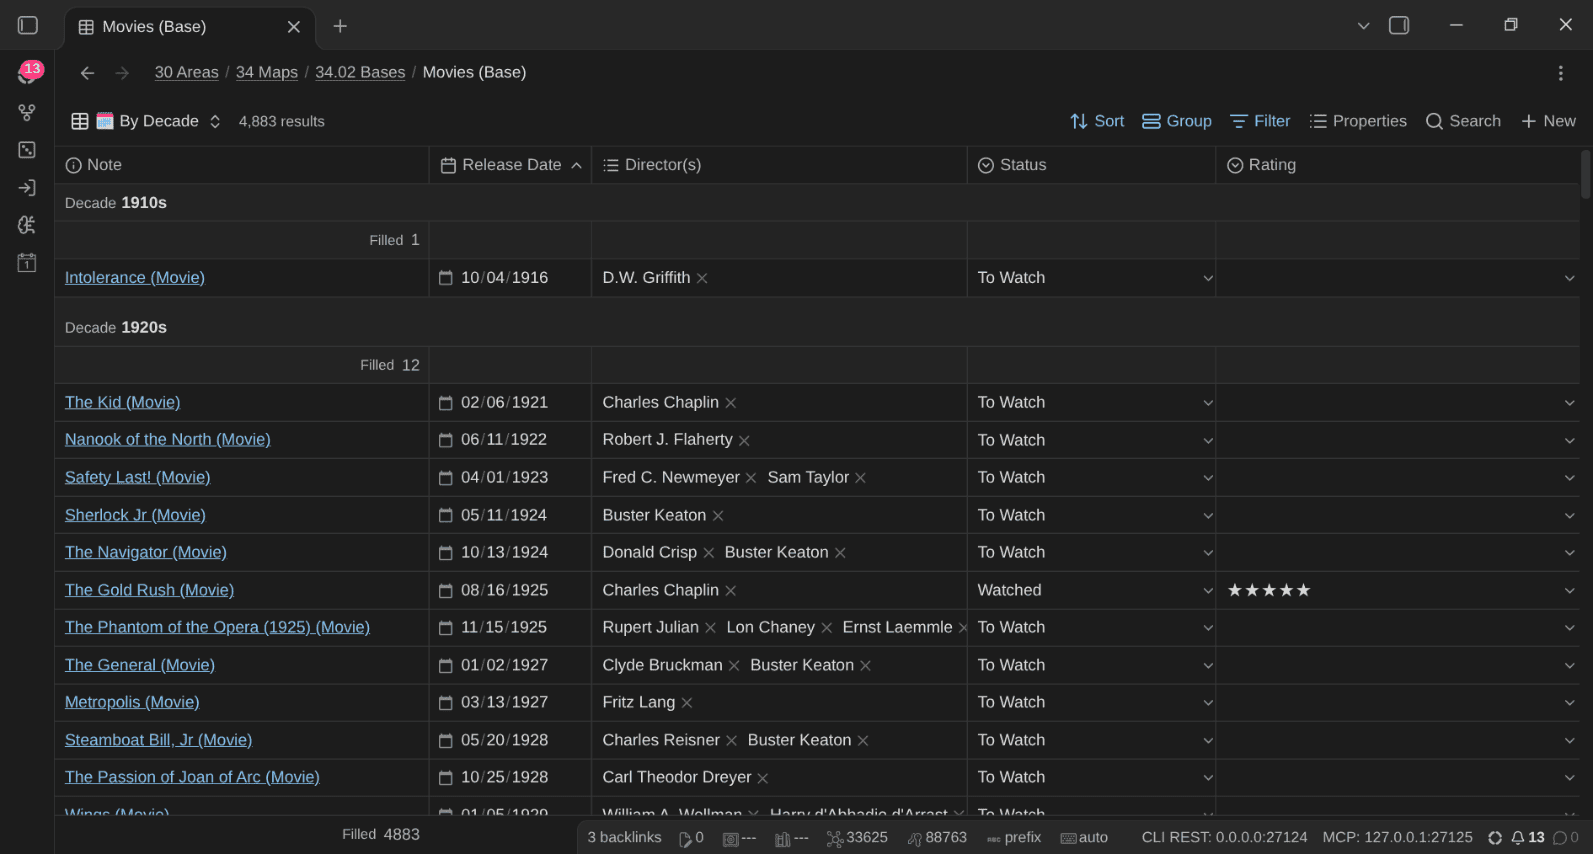1593x854 pixels.
Task: Toggle the left sidebar panel icon
Action: tap(28, 25)
